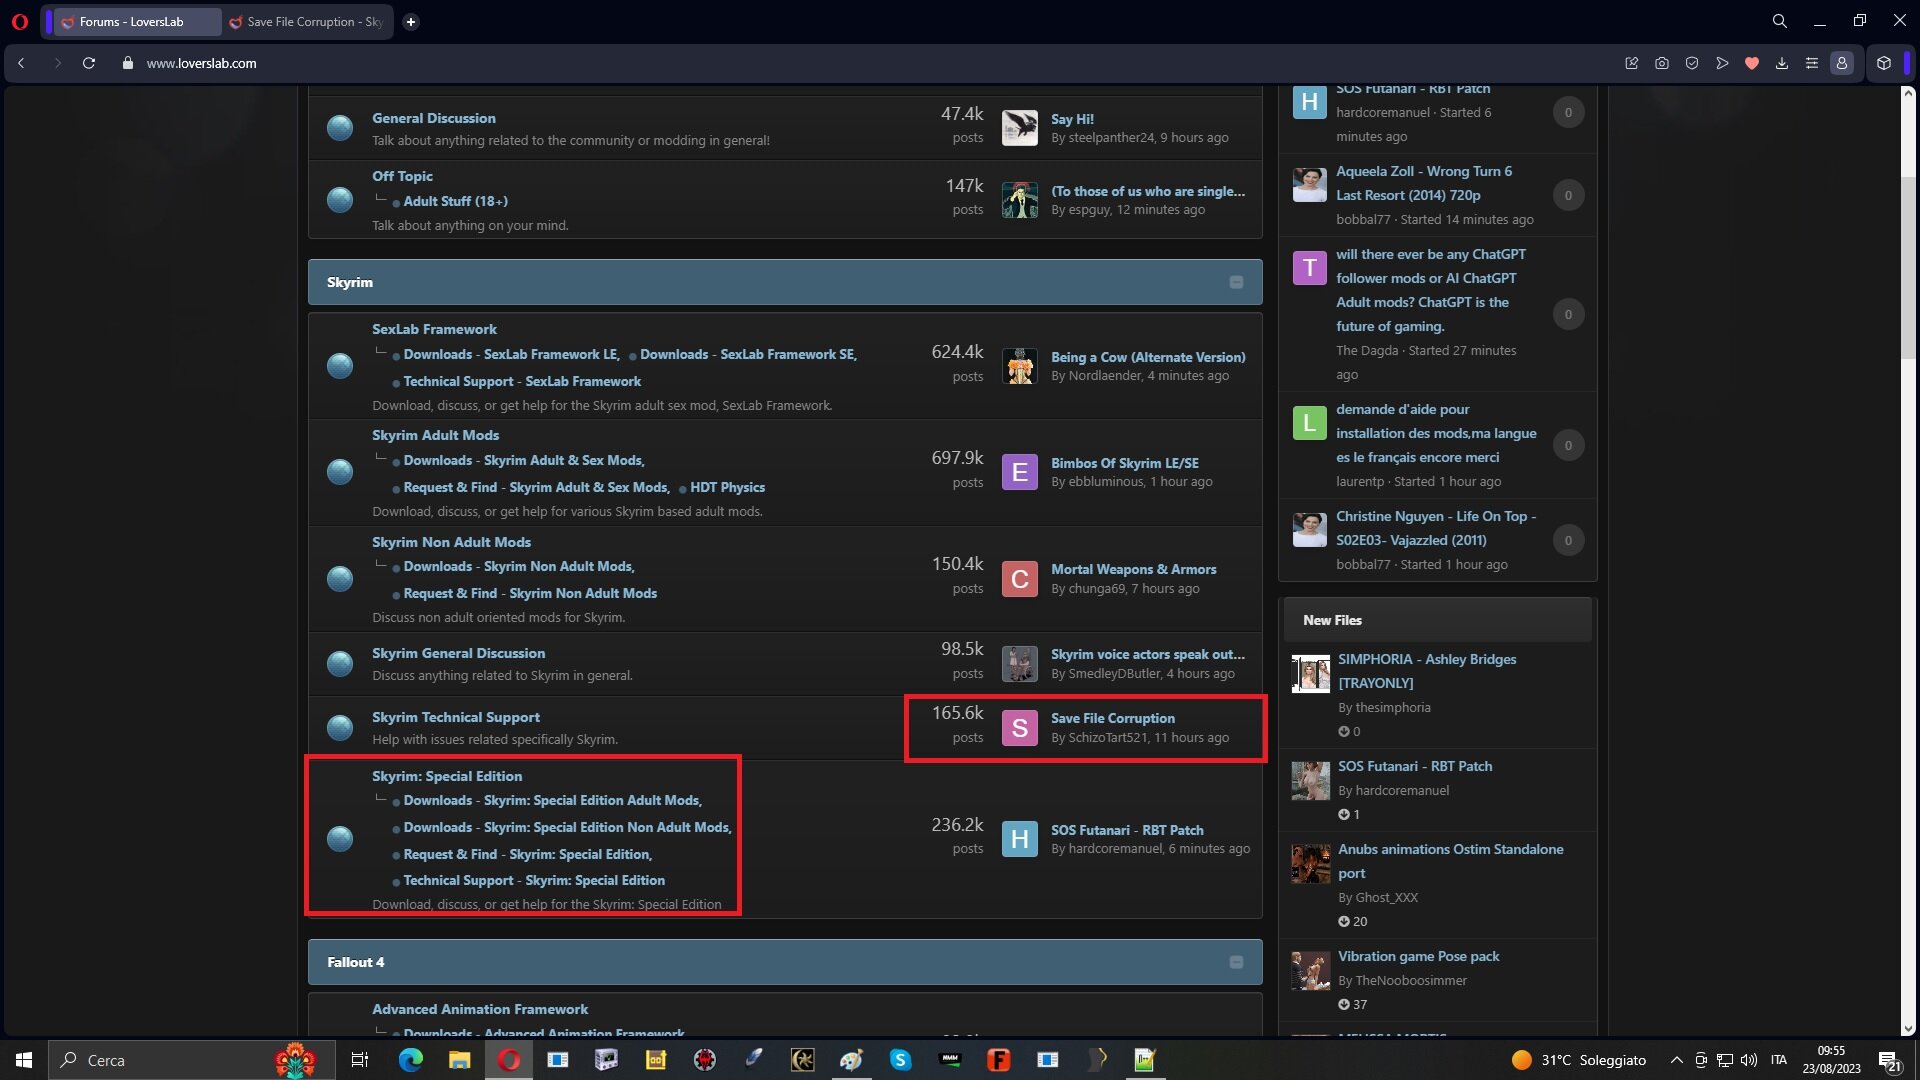Click the Skyrim Technical Support forum status icon
The height and width of the screenshot is (1080, 1920).
click(340, 727)
